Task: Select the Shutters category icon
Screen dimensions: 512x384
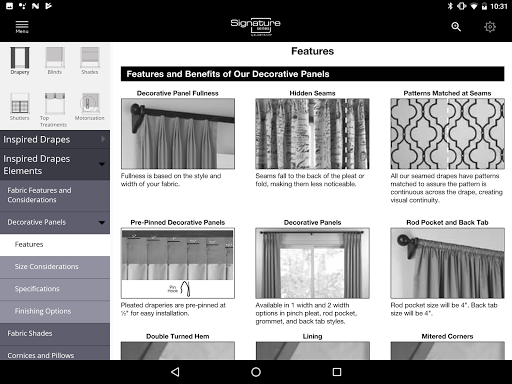Action: (20, 107)
